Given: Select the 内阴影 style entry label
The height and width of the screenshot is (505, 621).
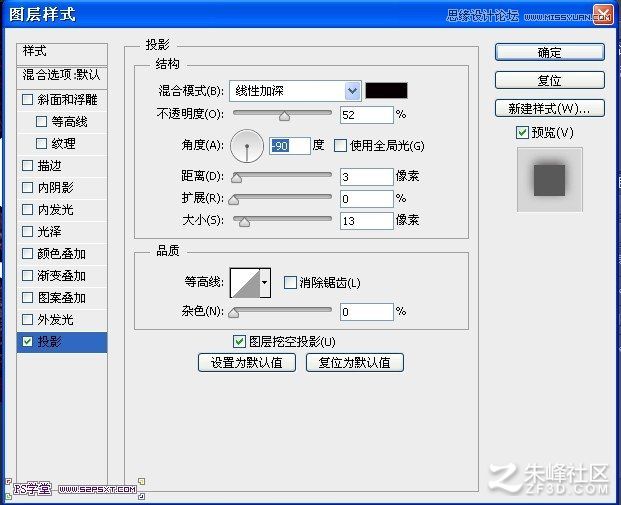Looking at the screenshot, I should tap(55, 187).
